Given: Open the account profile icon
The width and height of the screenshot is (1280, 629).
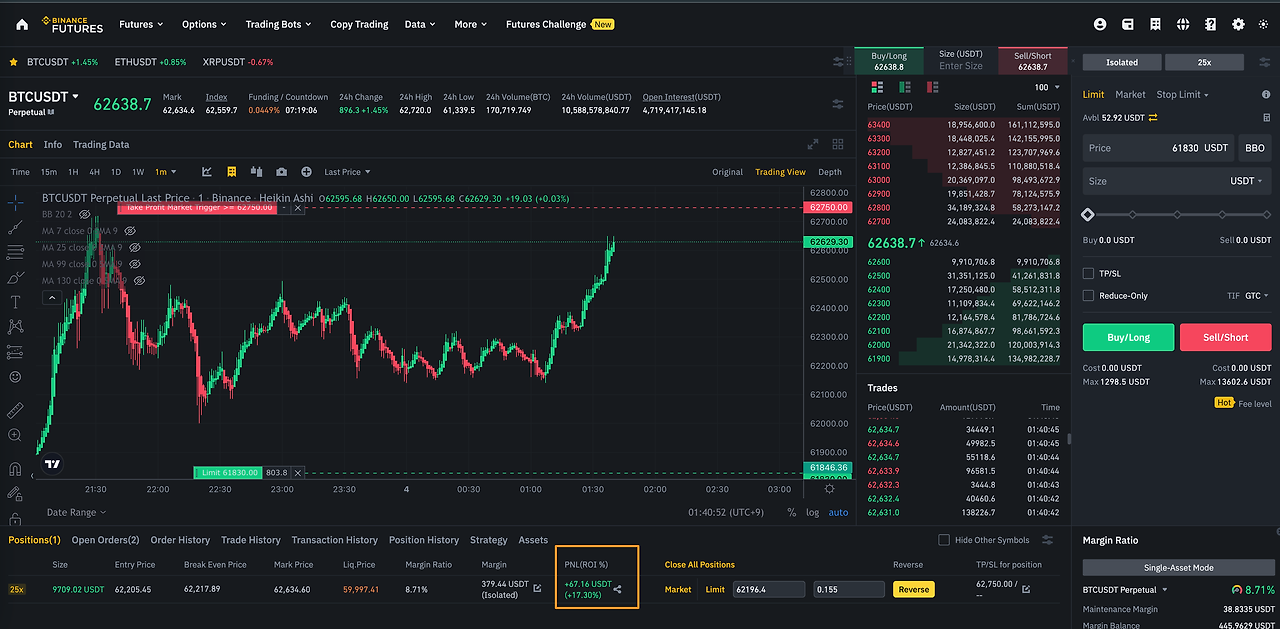Looking at the screenshot, I should (x=1101, y=24).
